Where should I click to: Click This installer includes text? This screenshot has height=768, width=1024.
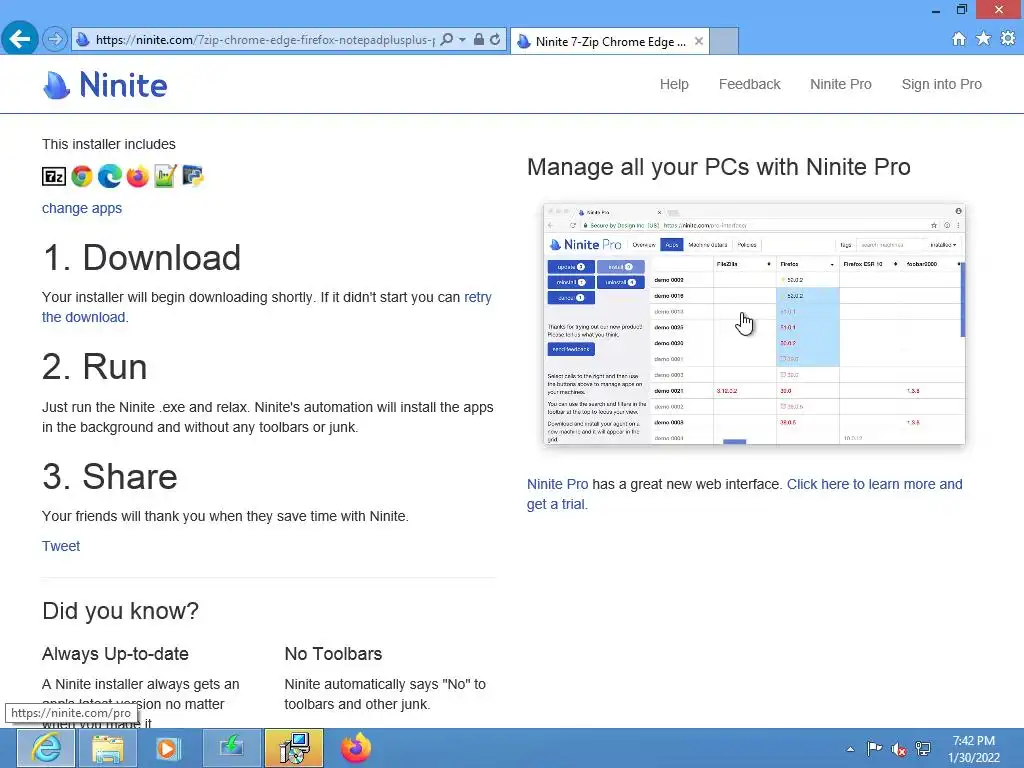point(109,144)
